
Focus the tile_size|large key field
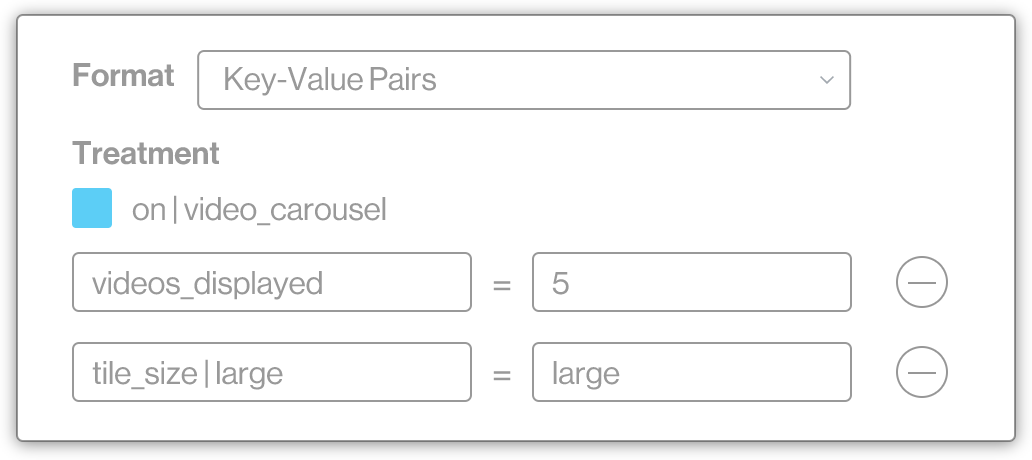271,373
